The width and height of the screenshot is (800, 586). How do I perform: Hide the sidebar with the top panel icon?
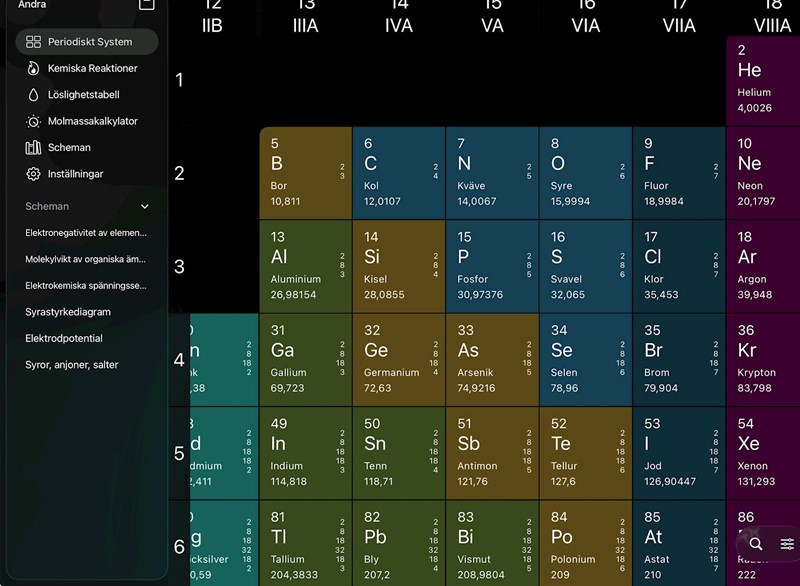147,4
